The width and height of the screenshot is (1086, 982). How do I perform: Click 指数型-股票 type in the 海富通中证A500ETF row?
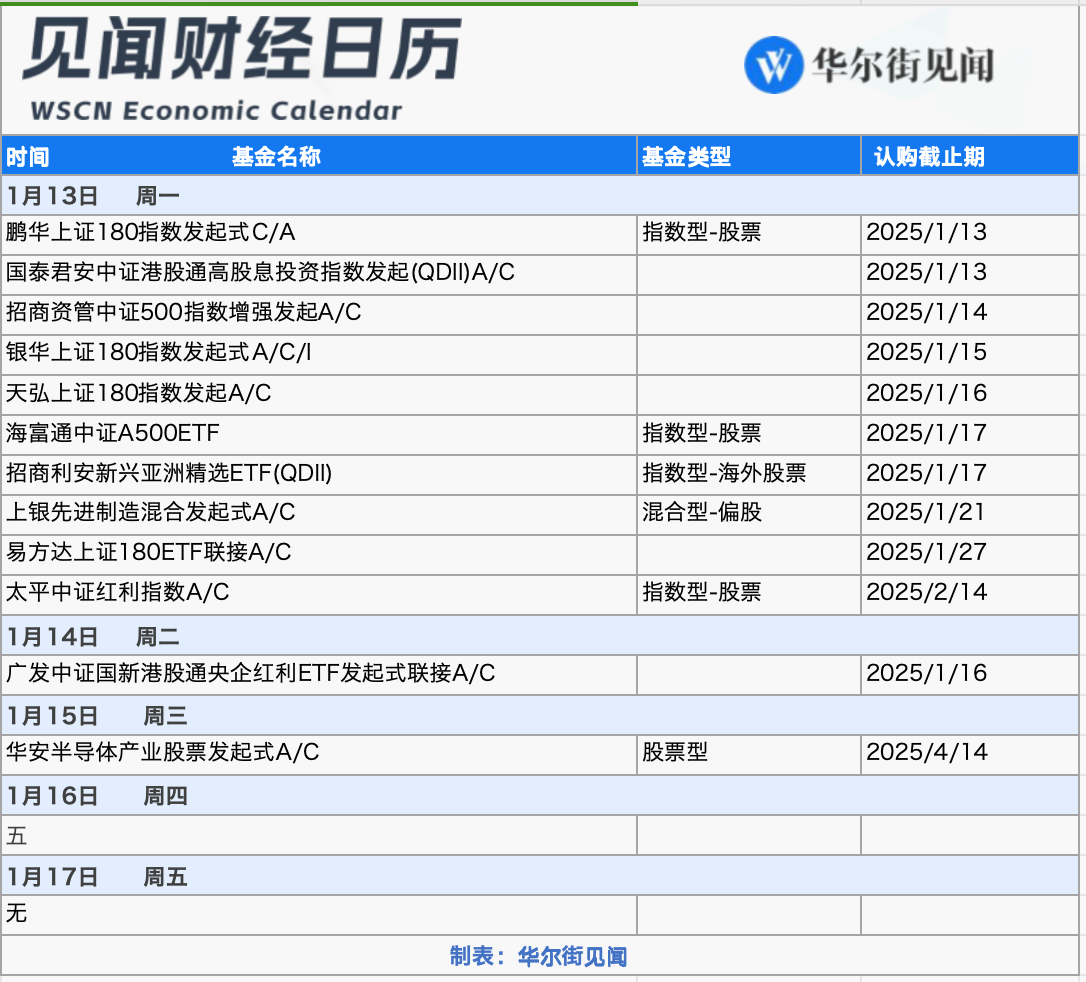point(702,434)
